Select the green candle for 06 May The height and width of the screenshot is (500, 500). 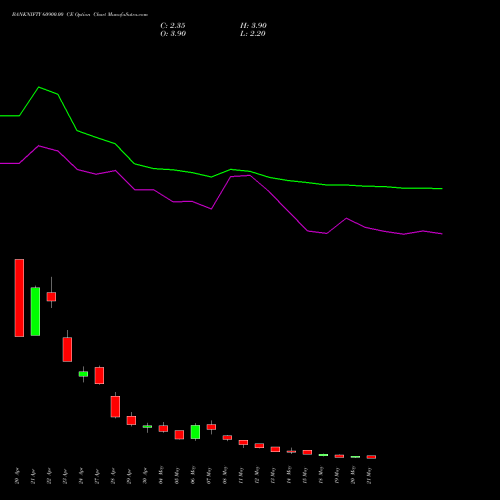pos(195,432)
